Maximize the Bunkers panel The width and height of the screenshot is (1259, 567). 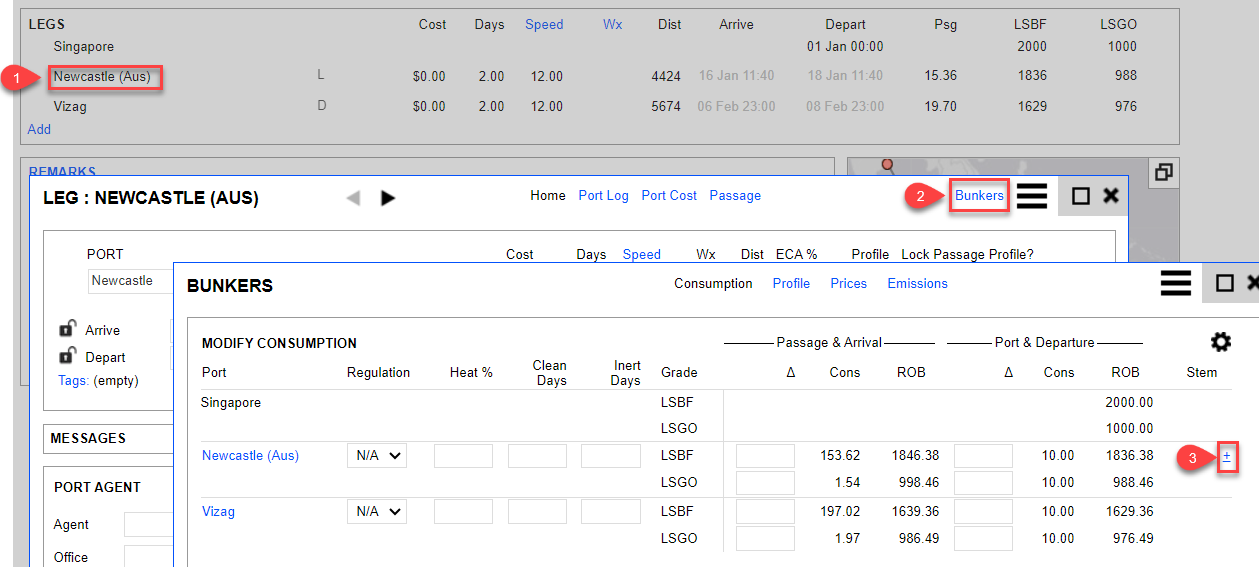pos(1224,284)
